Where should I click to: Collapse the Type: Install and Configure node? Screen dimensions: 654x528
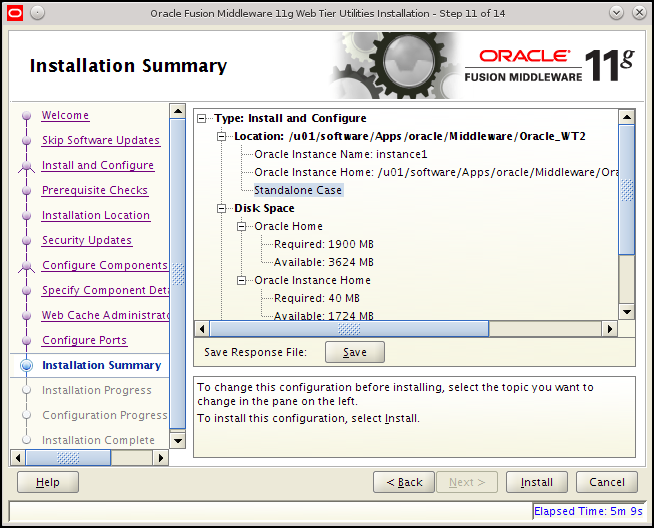(201, 119)
